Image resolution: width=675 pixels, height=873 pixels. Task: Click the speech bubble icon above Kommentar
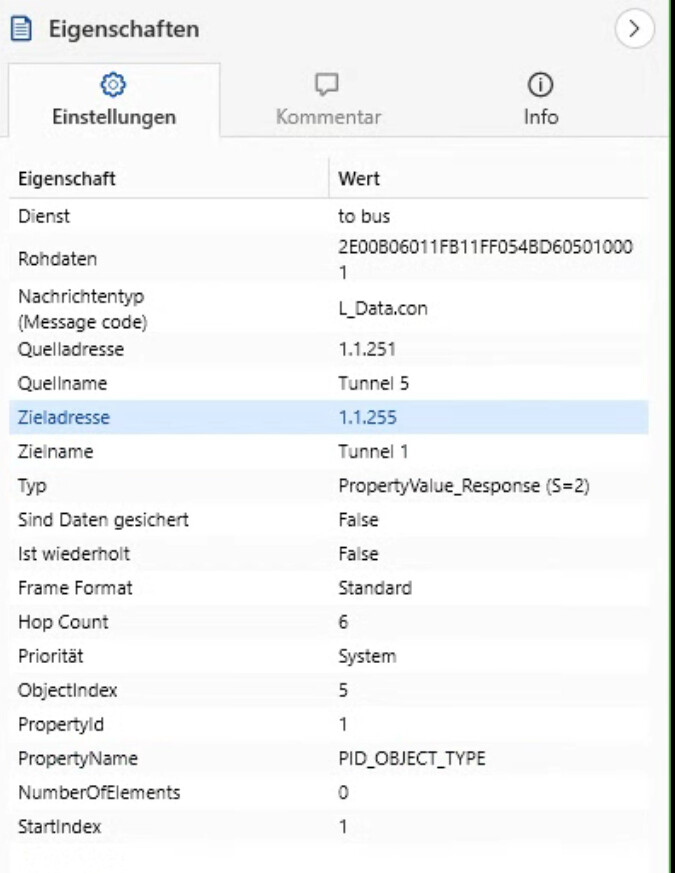point(327,84)
